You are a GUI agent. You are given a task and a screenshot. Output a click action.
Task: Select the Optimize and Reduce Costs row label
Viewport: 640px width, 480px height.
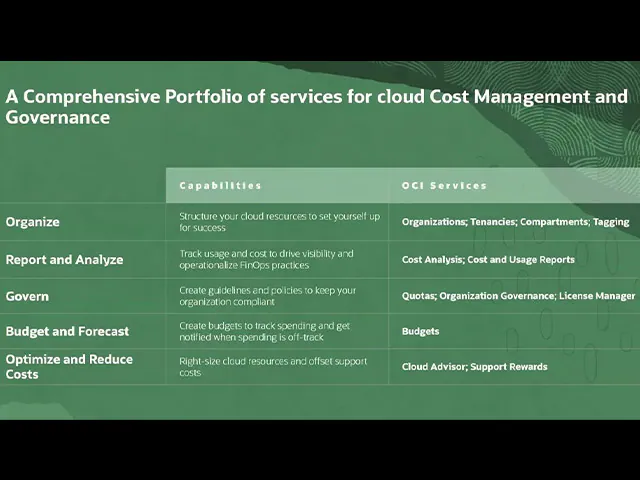coord(69,366)
